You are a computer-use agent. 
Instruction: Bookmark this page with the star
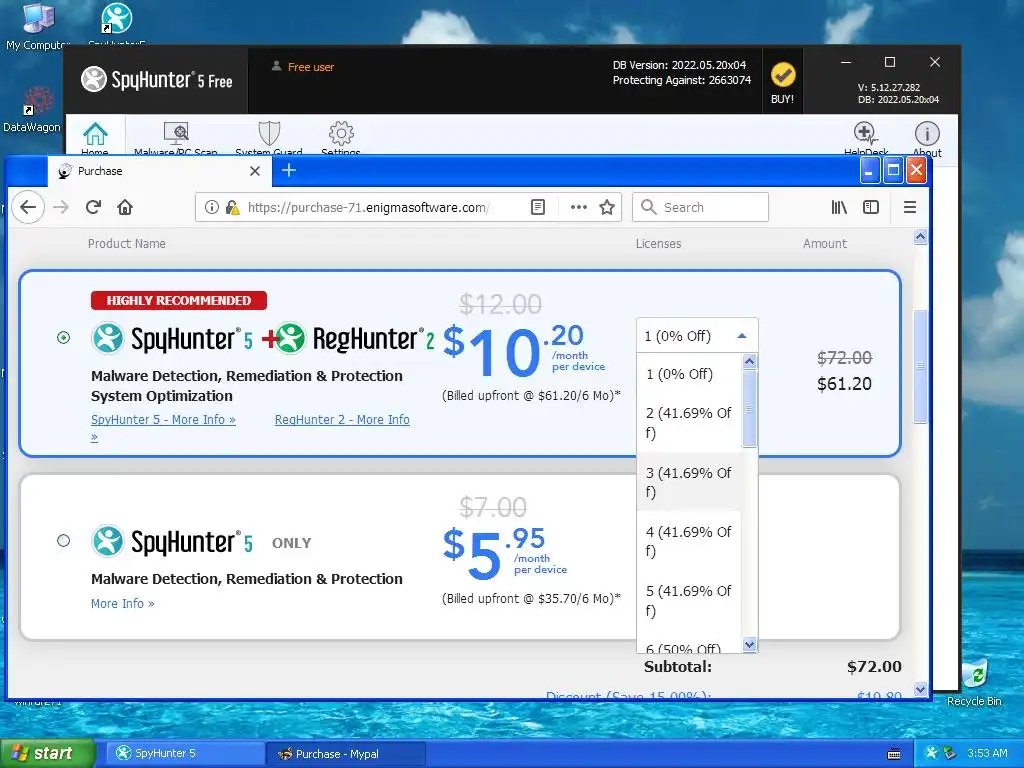pos(607,207)
